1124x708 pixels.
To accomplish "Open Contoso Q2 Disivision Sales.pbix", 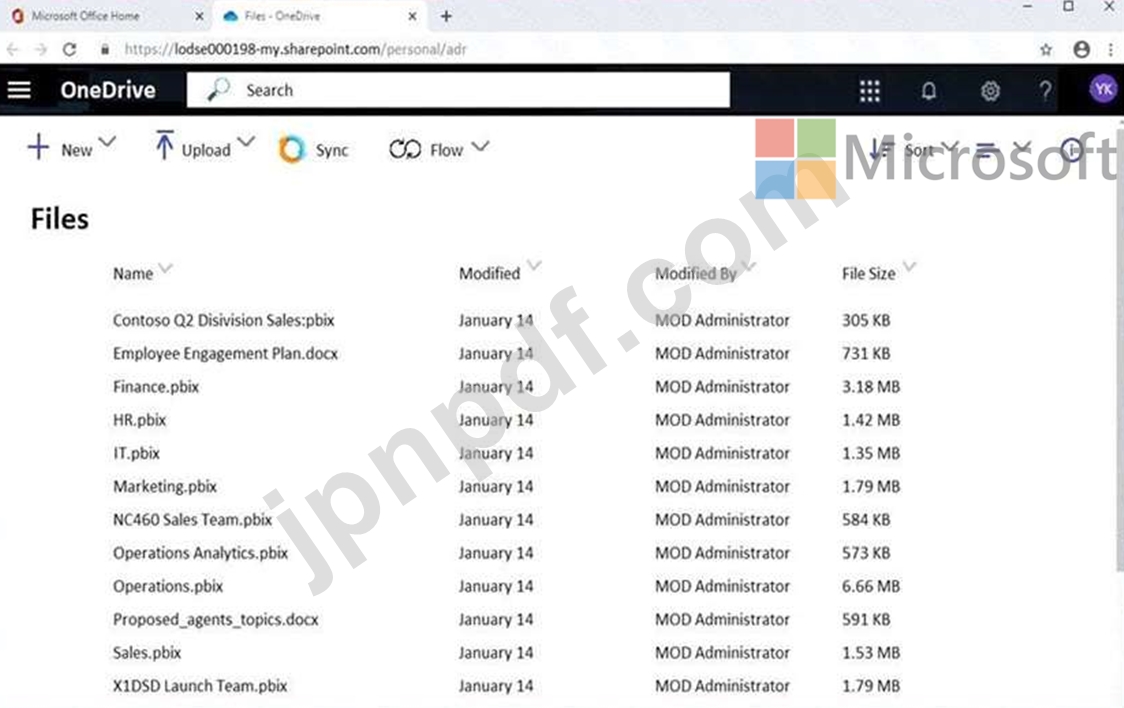I will (x=224, y=320).
